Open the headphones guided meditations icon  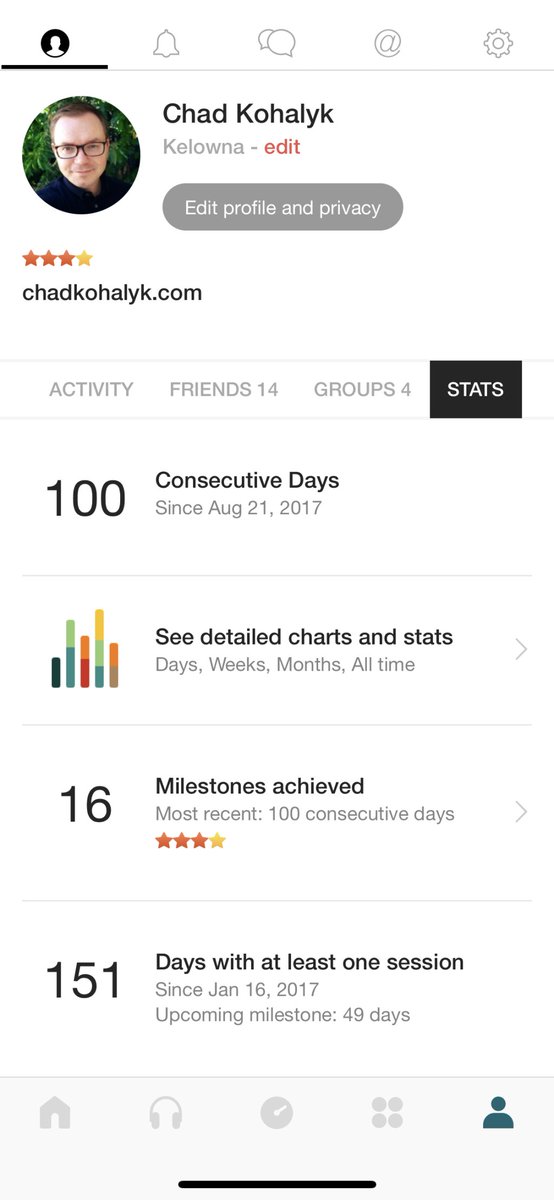pyautogui.click(x=166, y=1113)
